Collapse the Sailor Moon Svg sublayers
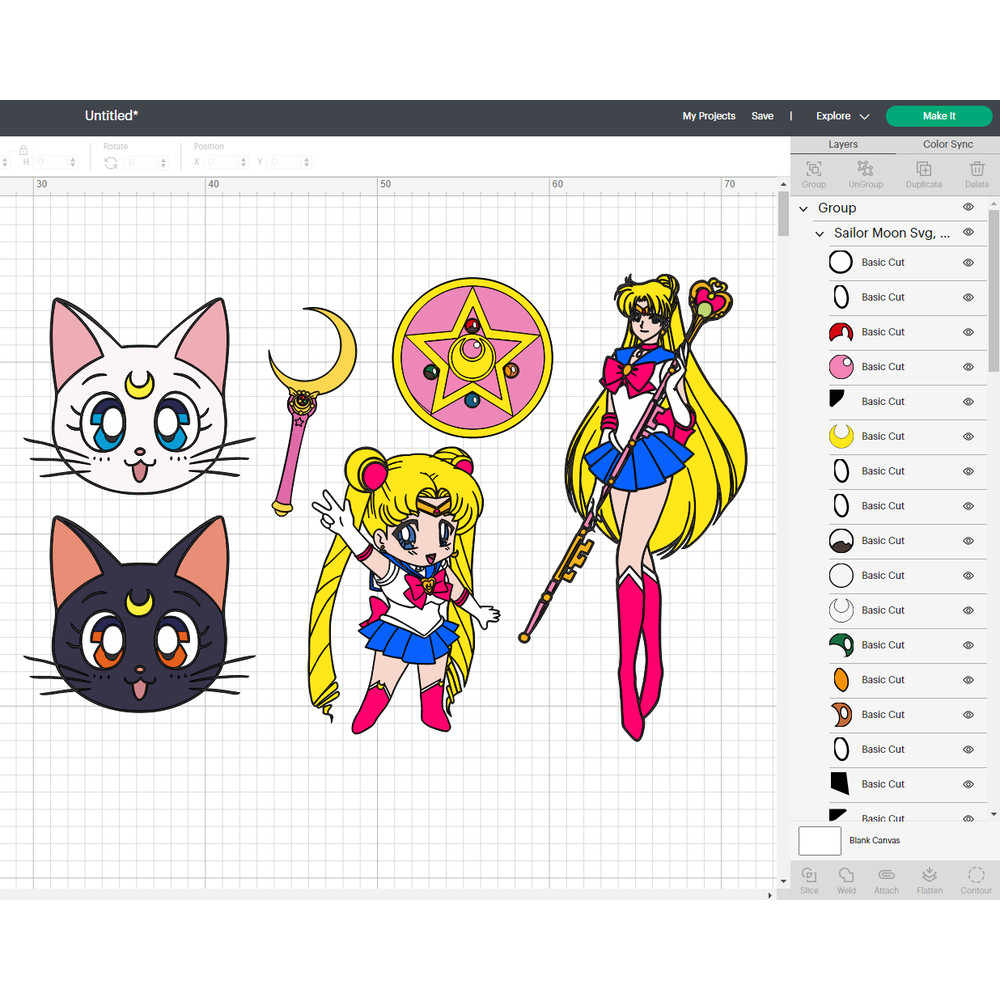 820,232
